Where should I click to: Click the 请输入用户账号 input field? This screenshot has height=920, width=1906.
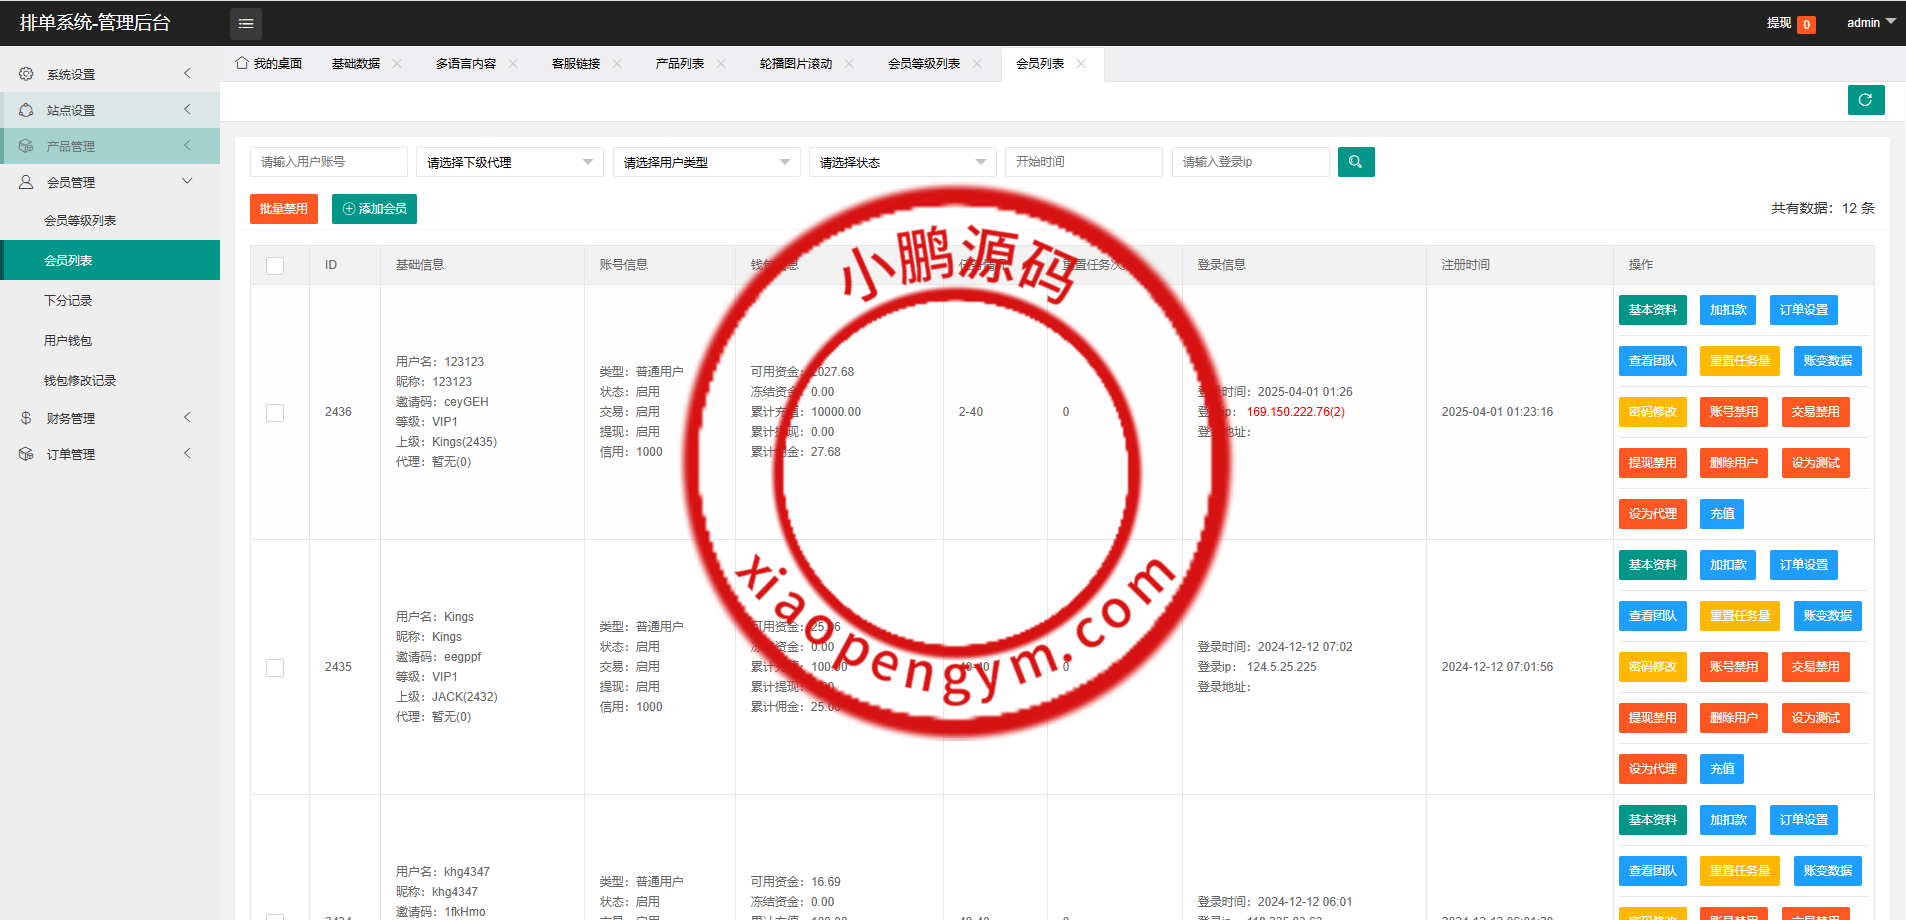click(328, 162)
